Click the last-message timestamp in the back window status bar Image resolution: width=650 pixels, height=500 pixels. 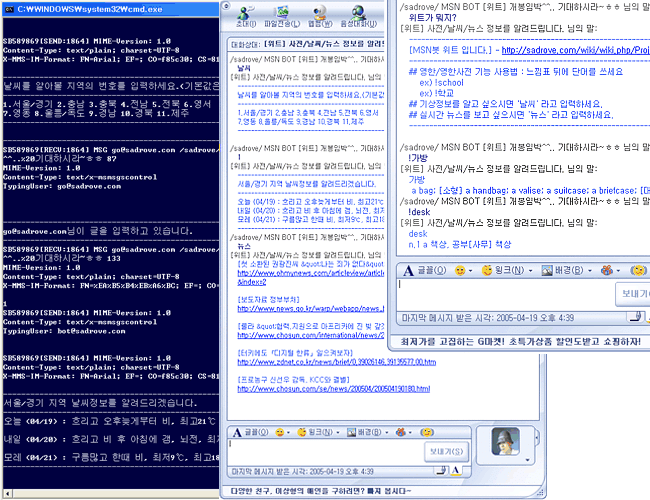(302, 471)
